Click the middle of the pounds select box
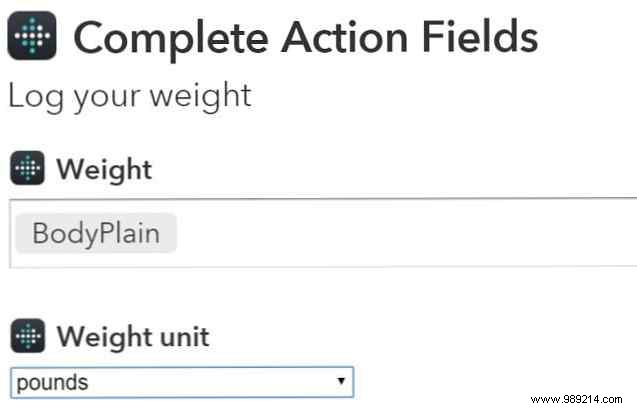 pyautogui.click(x=181, y=382)
